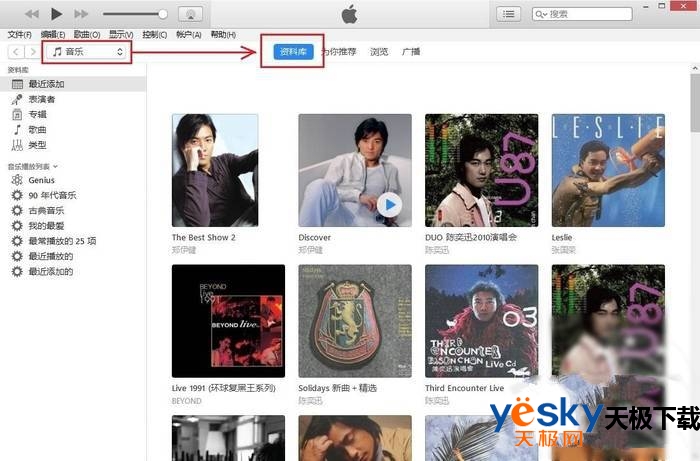Go forward with the right arrow button
The height and width of the screenshot is (461, 700).
click(32, 52)
